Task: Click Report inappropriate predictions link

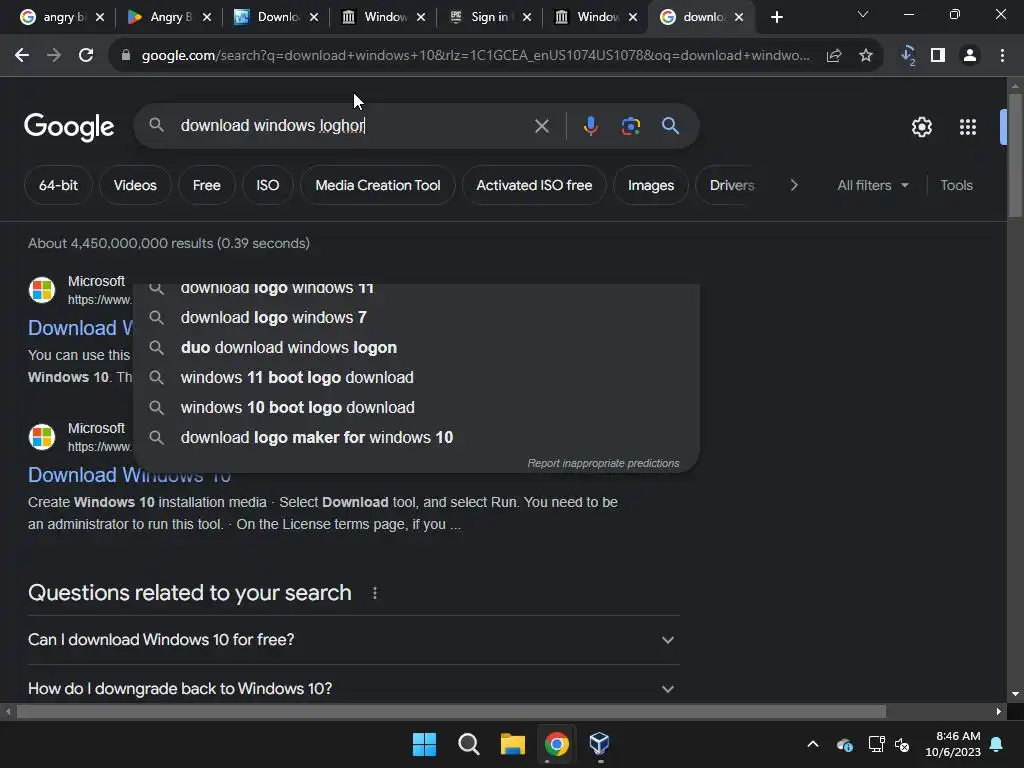Action: point(603,463)
